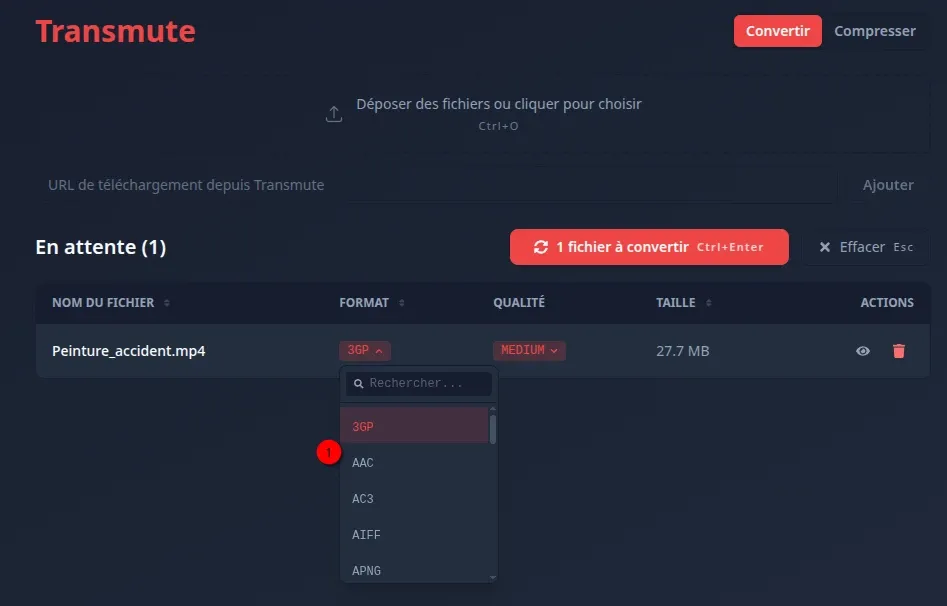Click the format list scroll-down arrow
Viewport: 947px width, 606px height.
pyautogui.click(x=493, y=578)
